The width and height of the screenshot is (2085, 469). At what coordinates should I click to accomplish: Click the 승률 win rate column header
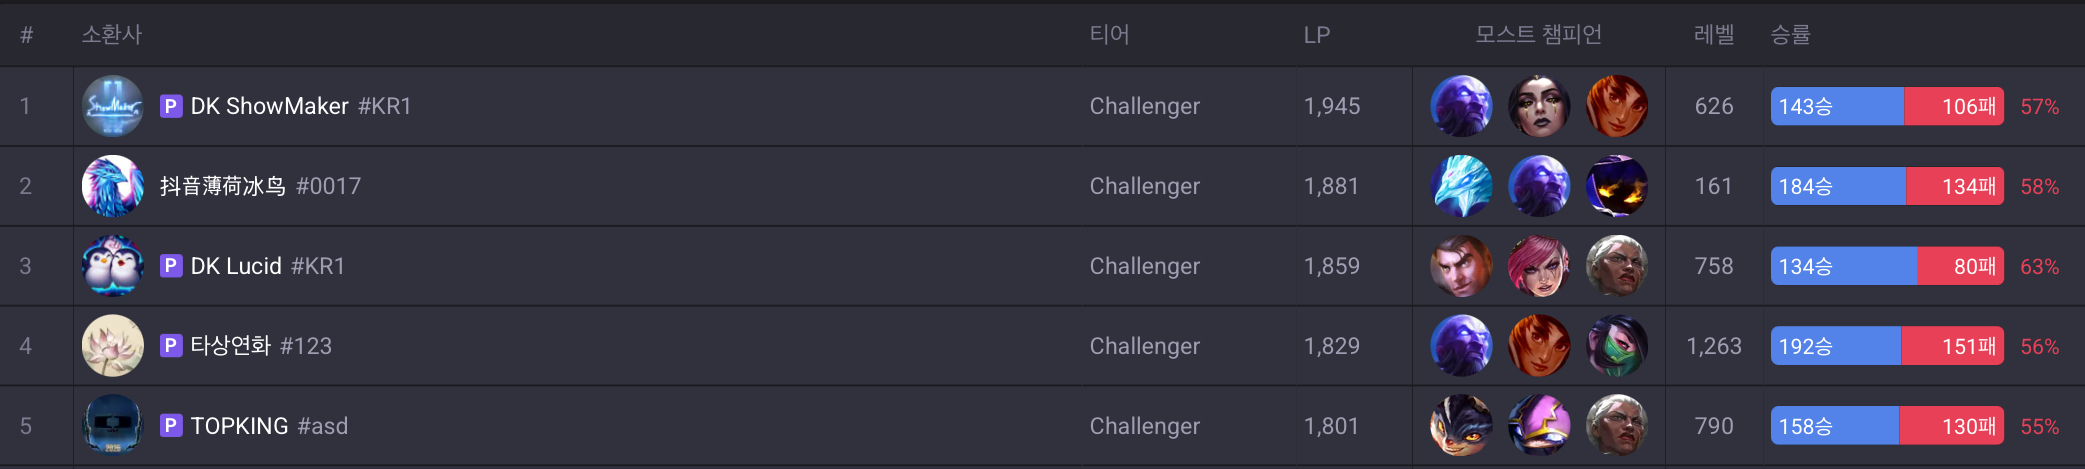click(1790, 35)
